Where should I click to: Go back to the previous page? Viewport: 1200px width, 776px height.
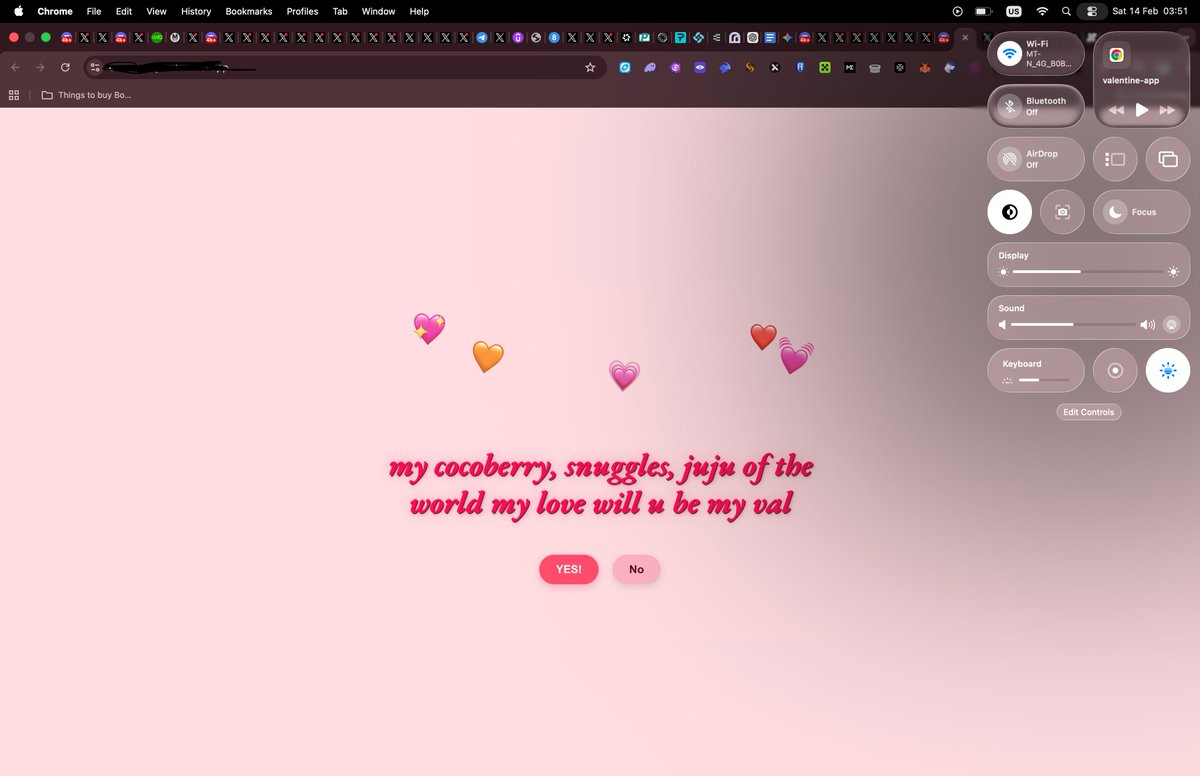[15, 67]
